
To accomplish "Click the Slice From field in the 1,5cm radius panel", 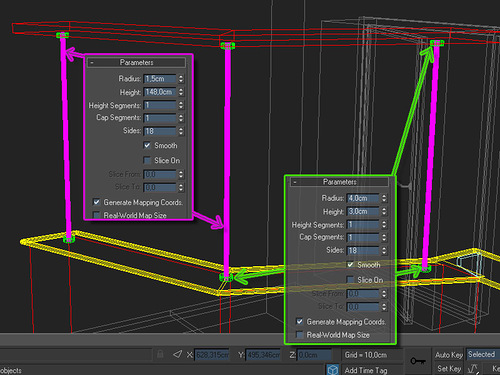I will 160,174.
